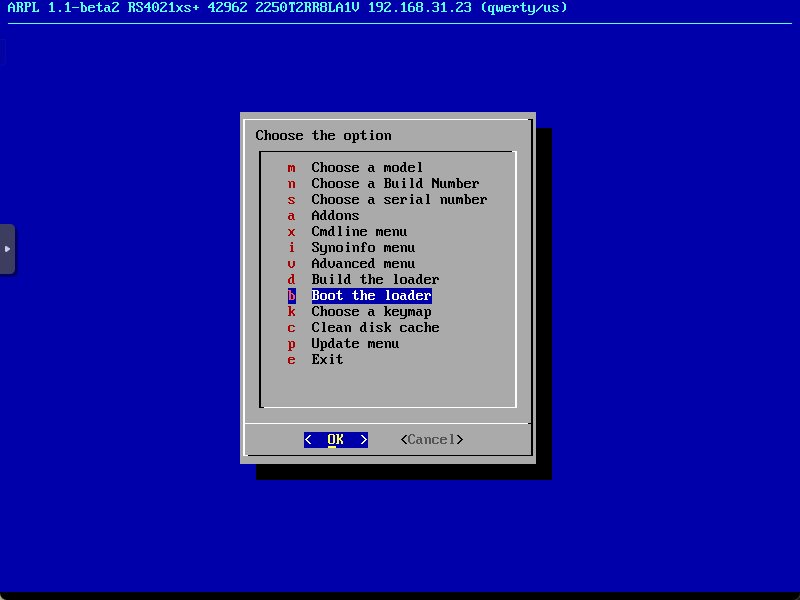Select 'Choose a model' menu option
The width and height of the screenshot is (800, 600).
367,168
